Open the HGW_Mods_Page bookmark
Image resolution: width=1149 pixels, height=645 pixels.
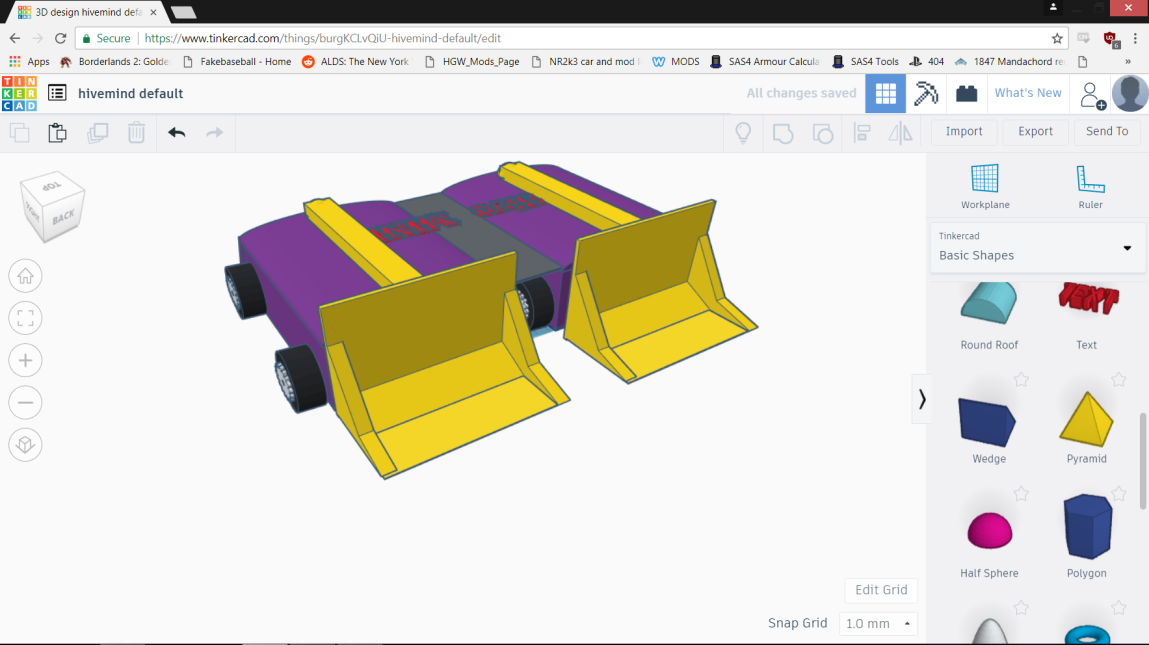[472, 62]
